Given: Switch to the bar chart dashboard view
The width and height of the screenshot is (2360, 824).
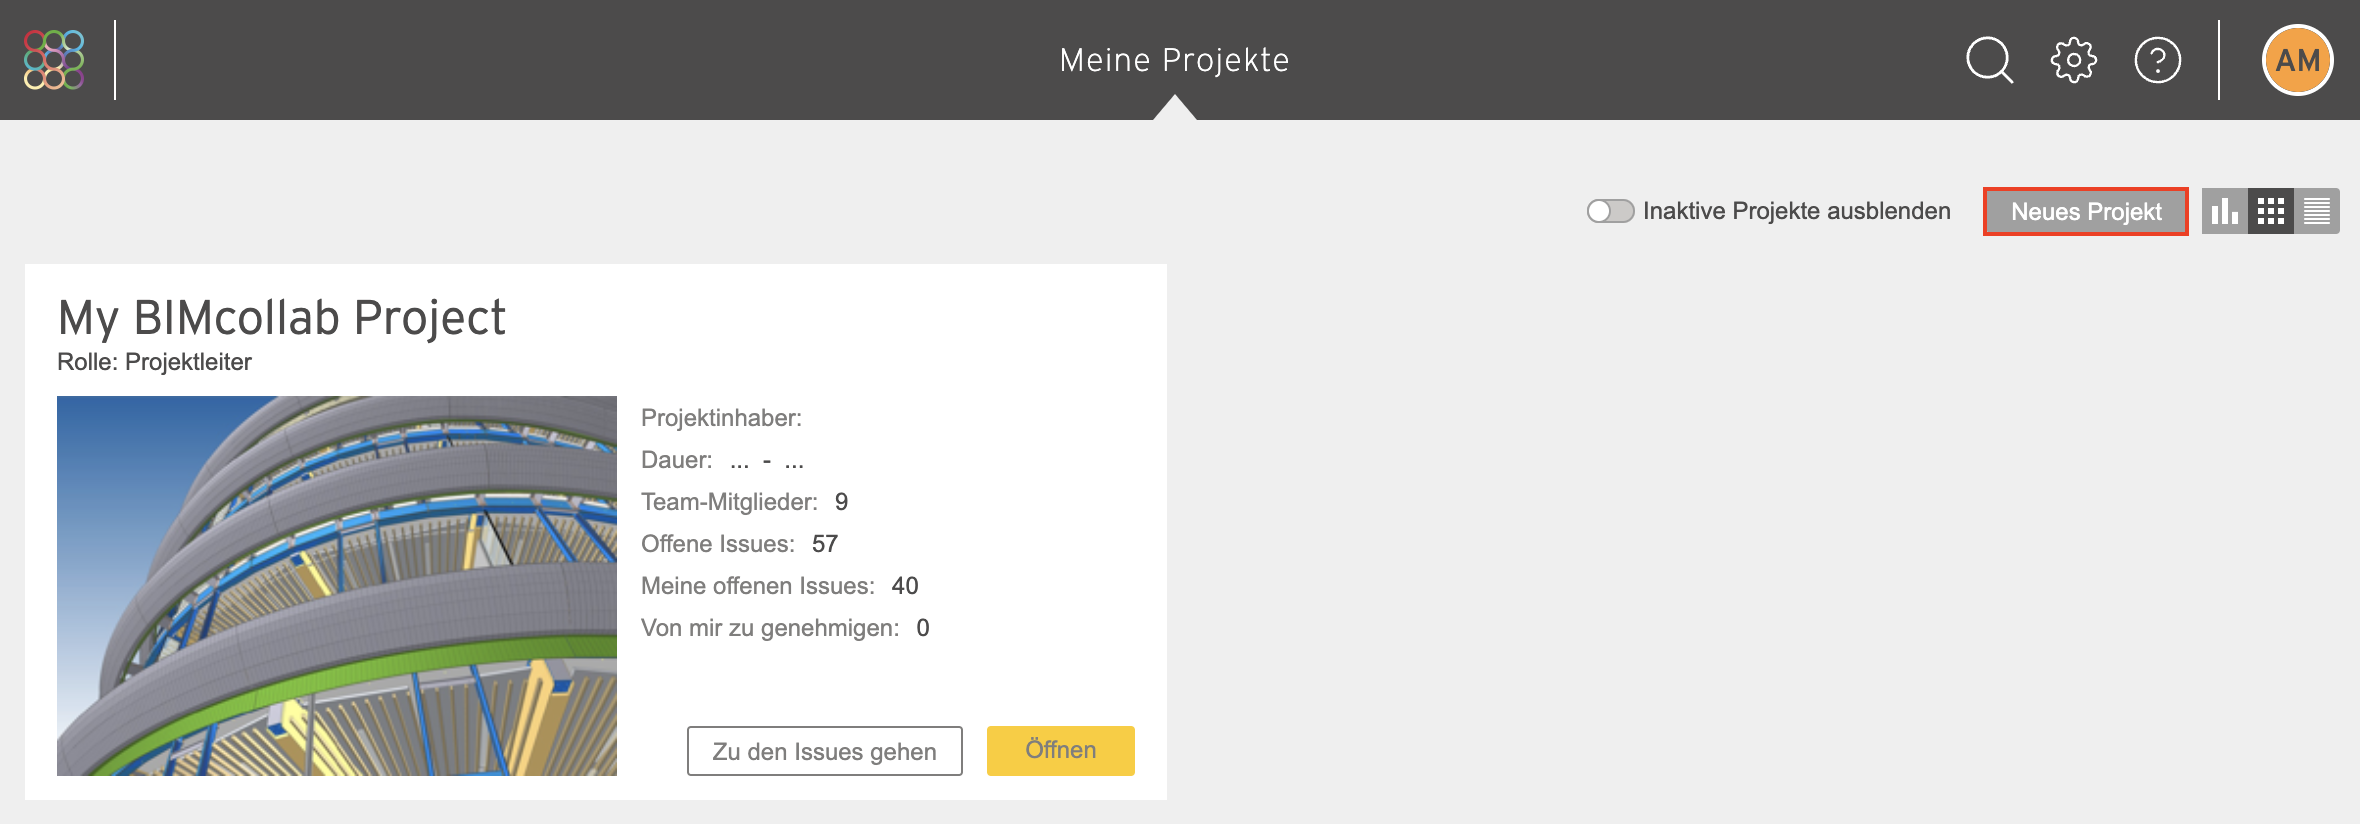Looking at the screenshot, I should (x=2225, y=211).
